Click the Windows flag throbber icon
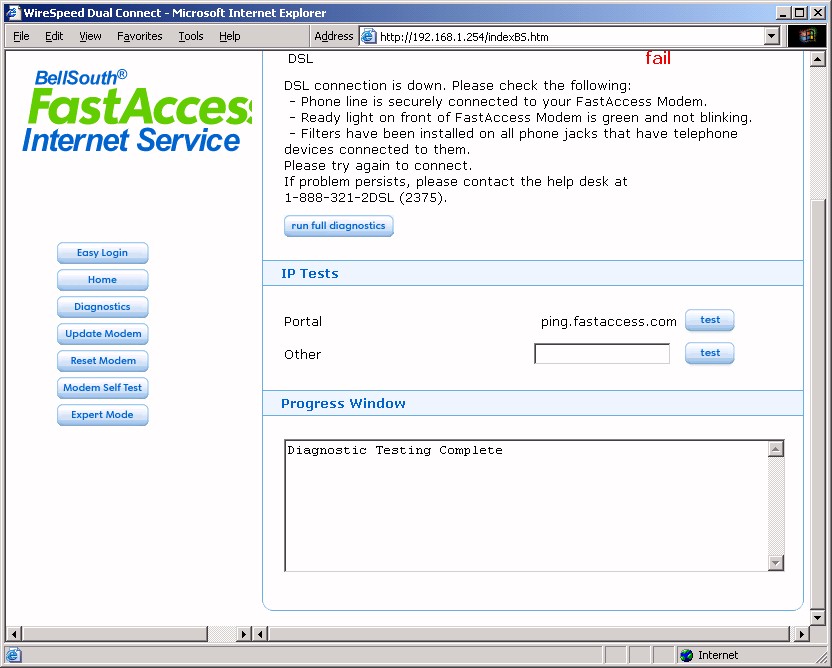The width and height of the screenshot is (832, 668). pyautogui.click(x=809, y=36)
